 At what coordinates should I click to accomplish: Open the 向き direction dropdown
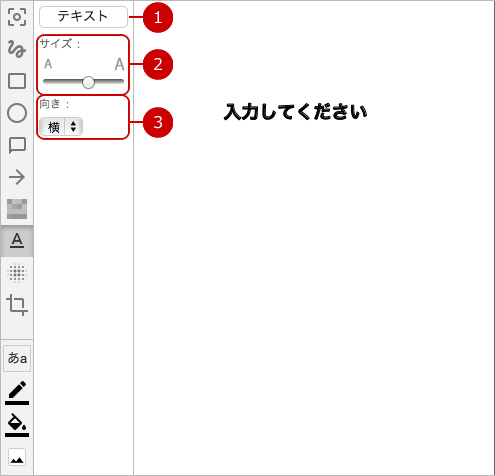coord(61,127)
